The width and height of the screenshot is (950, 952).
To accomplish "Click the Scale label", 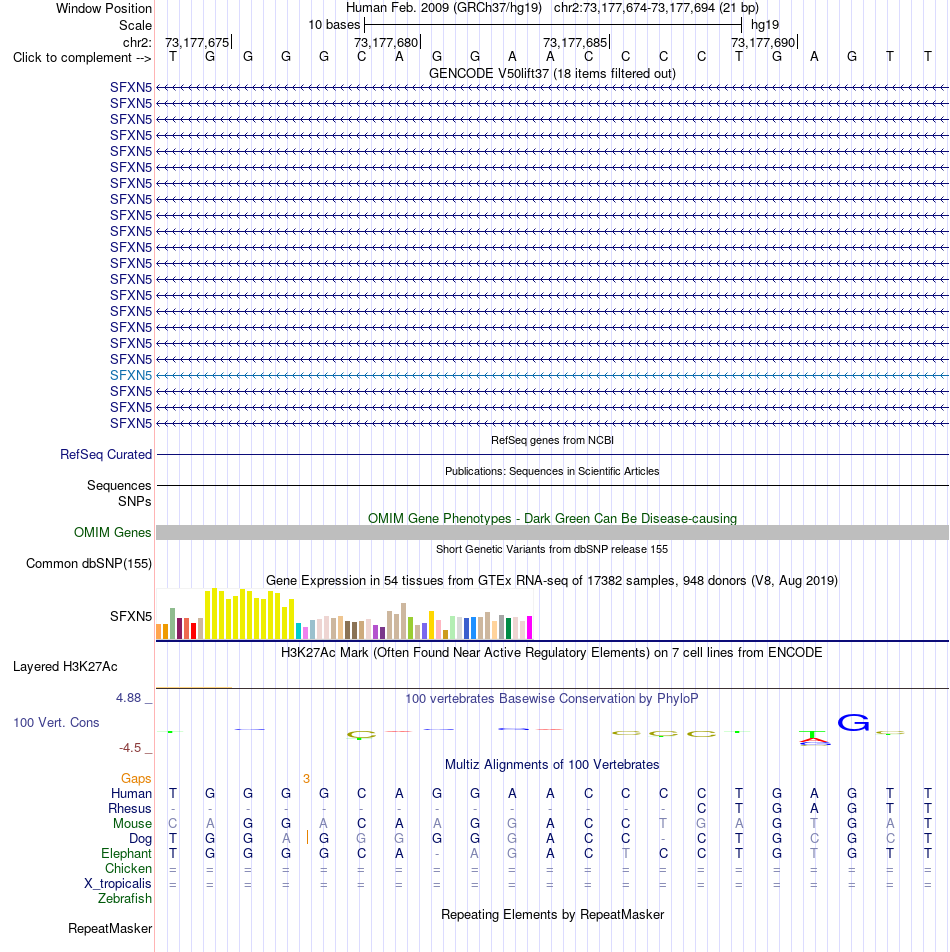I will 135,26.
